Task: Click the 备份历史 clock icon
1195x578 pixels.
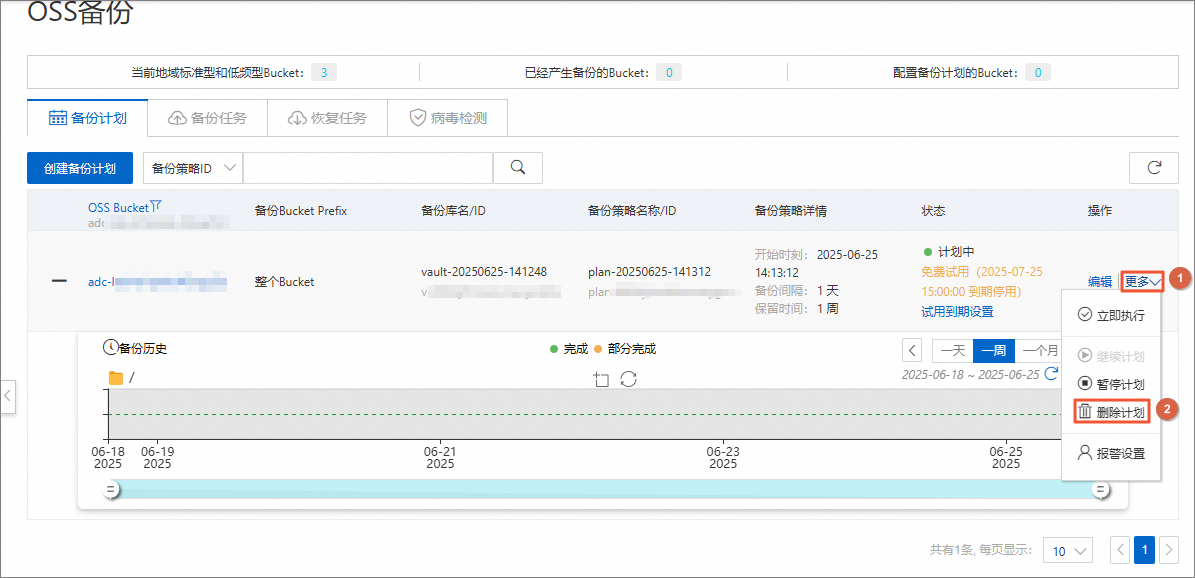Action: 111,348
